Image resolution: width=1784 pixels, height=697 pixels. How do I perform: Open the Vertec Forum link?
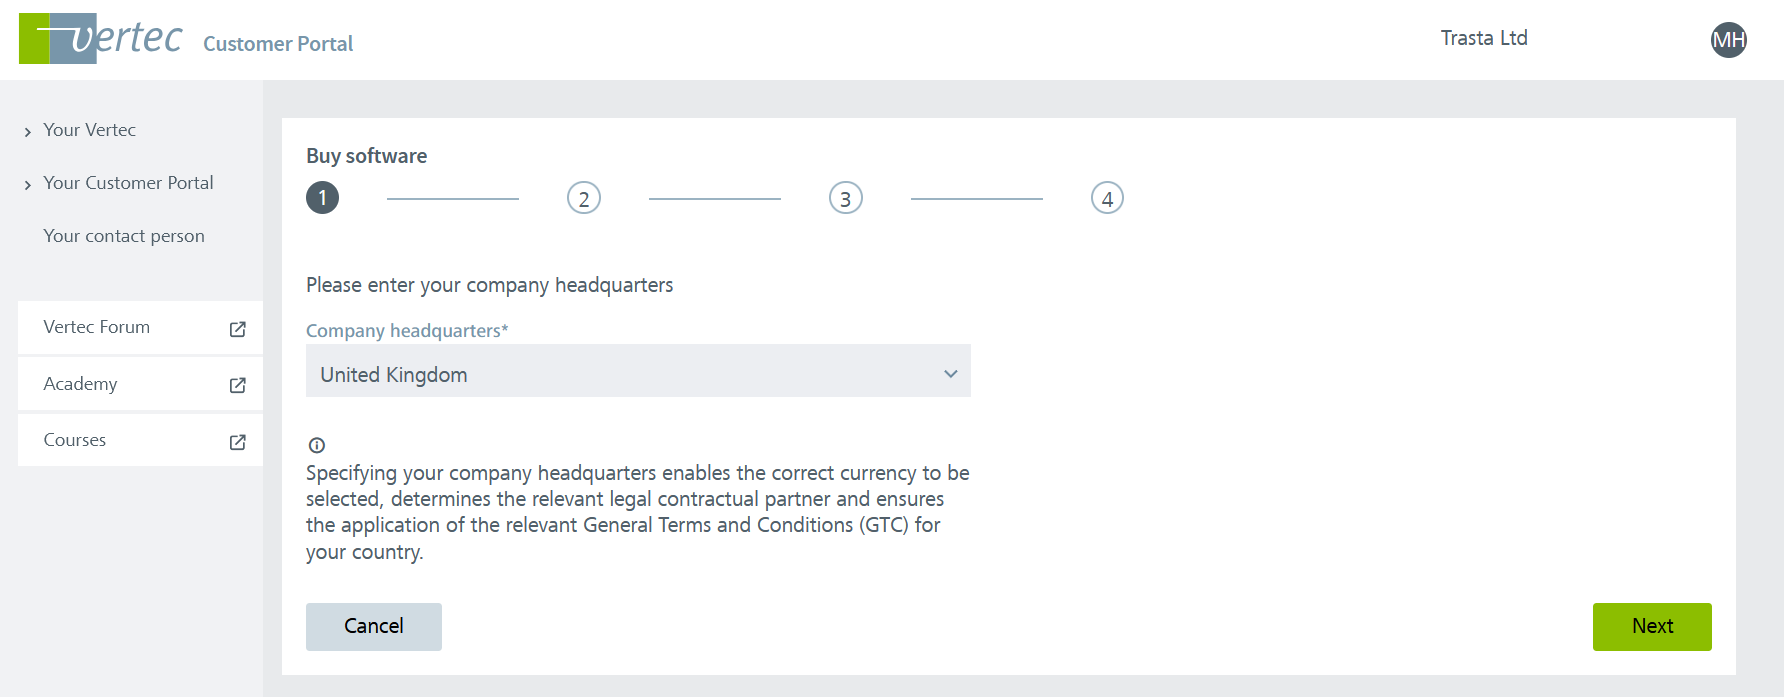97,327
